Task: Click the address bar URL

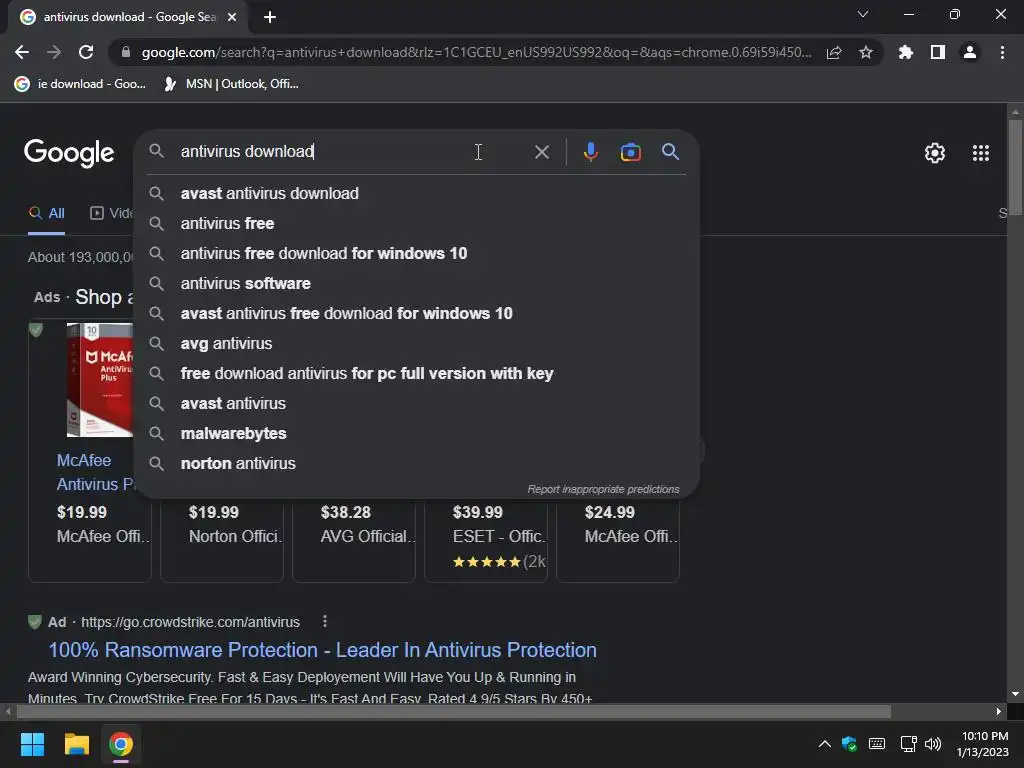Action: pyautogui.click(x=477, y=52)
